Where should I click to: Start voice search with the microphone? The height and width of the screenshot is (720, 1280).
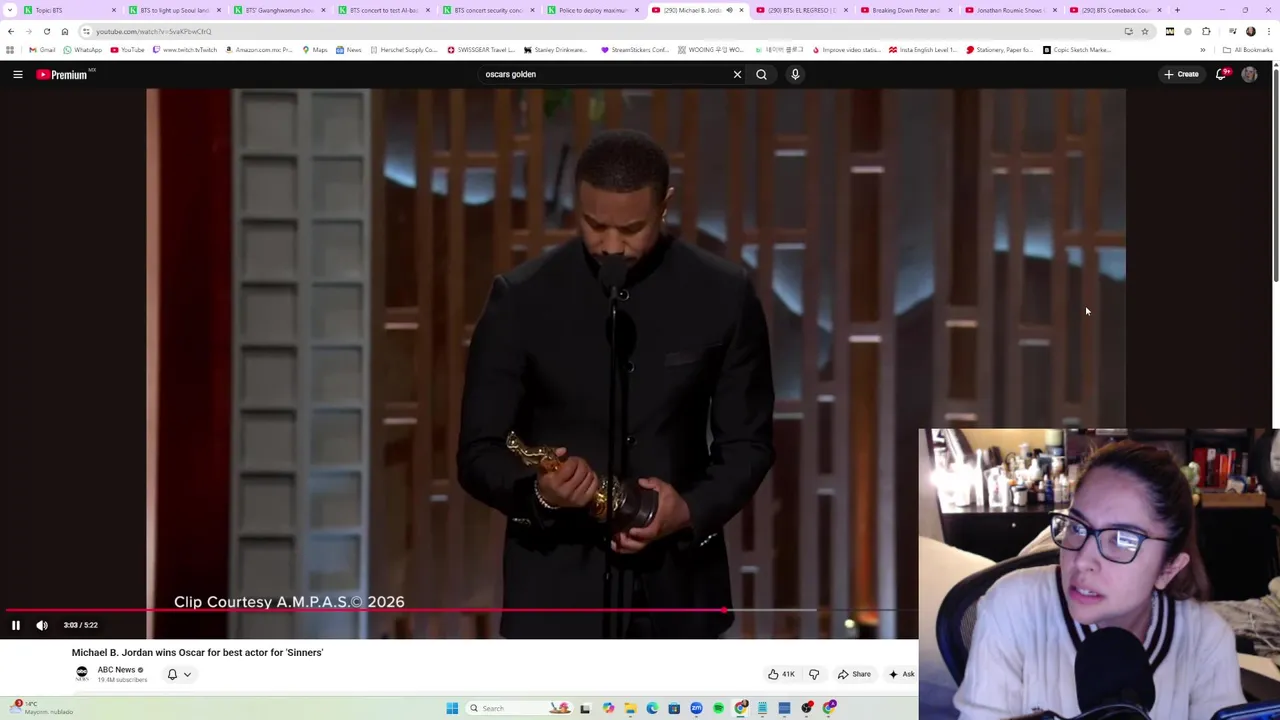coord(795,74)
